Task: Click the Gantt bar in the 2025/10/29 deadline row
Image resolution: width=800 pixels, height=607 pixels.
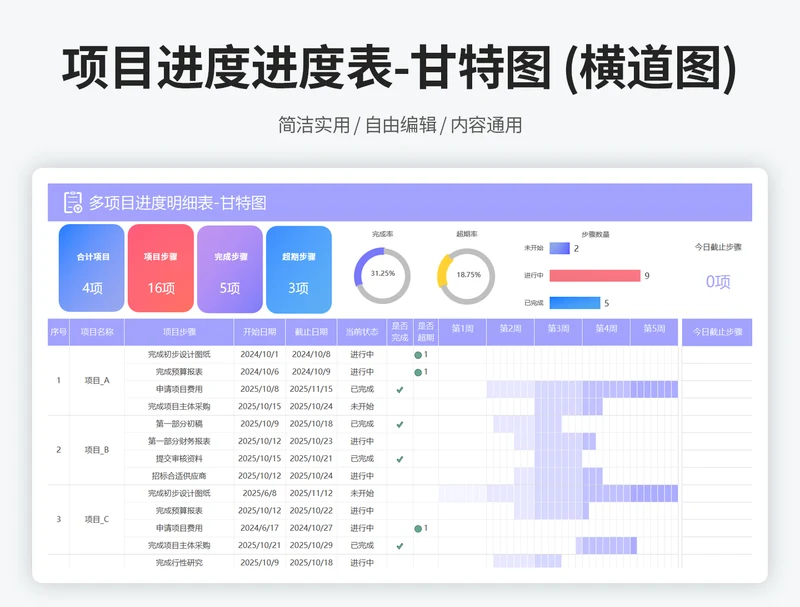Action: click(x=606, y=545)
